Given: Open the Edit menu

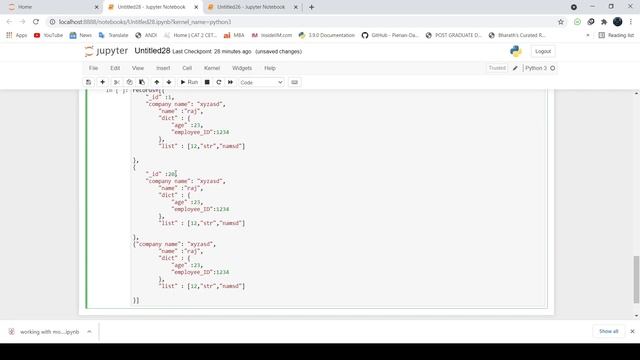Looking at the screenshot, I should pos(115,68).
